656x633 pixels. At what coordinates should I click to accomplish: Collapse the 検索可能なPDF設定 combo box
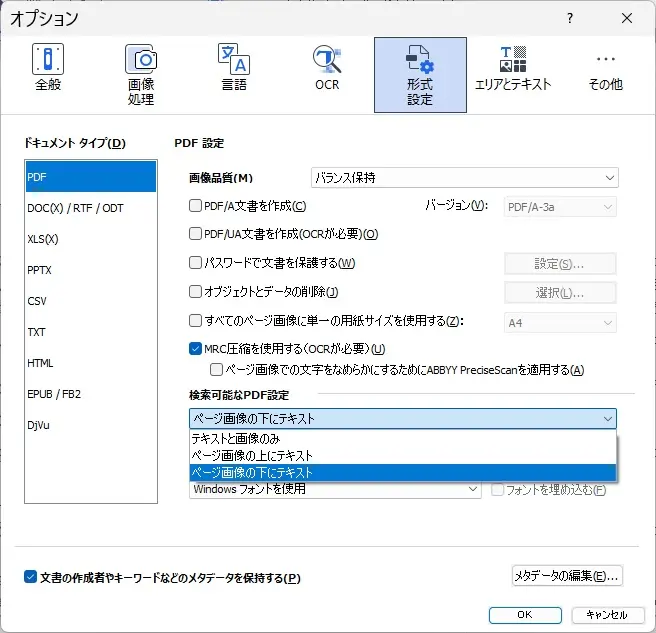coord(402,418)
